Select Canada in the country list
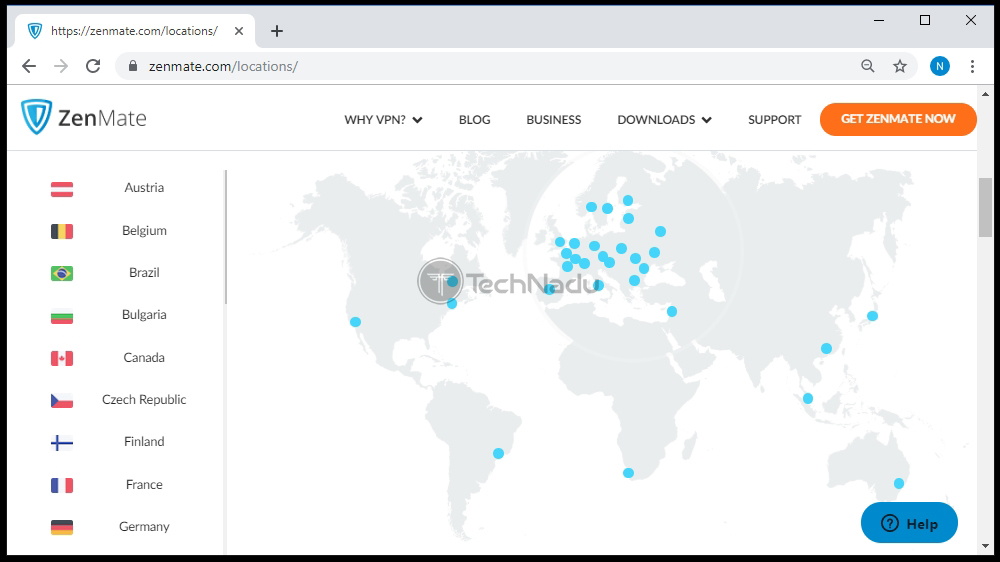The height and width of the screenshot is (562, 1000). 144,357
